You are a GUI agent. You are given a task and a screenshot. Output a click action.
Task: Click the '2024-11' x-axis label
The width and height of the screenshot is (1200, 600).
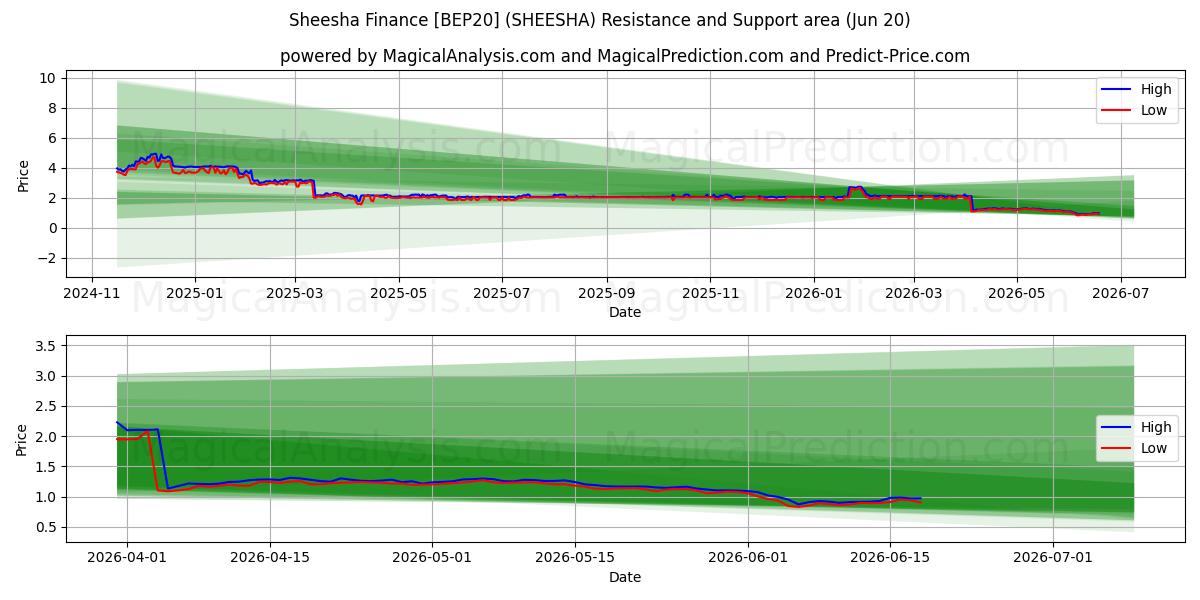pos(92,296)
